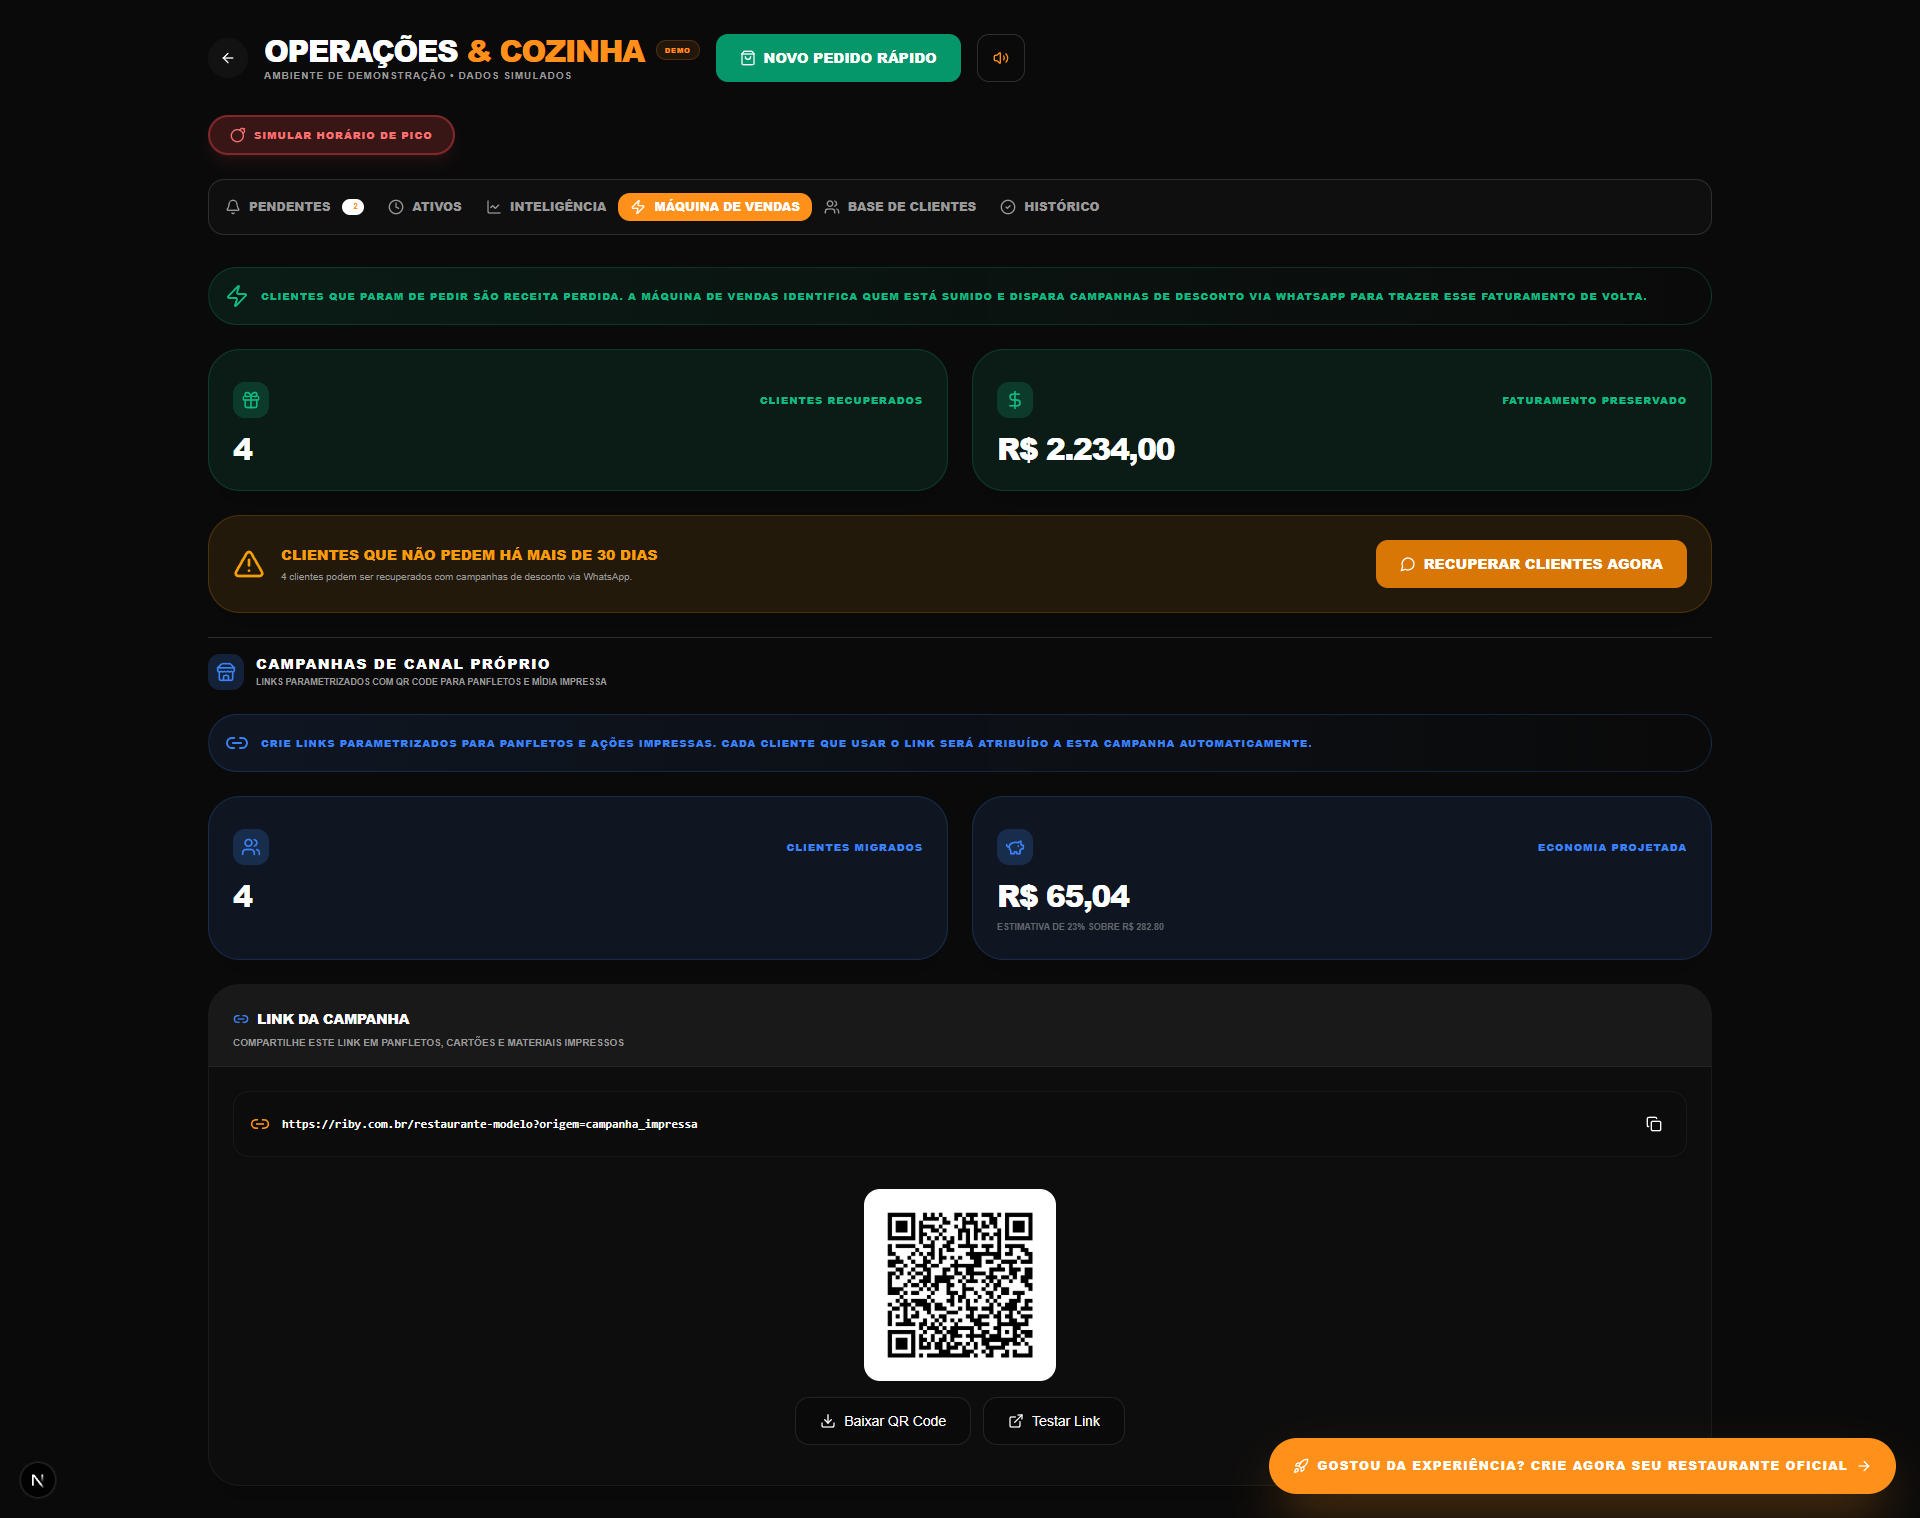Image resolution: width=1920 pixels, height=1518 pixels.
Task: Start Simular Horário de Pico
Action: click(331, 135)
